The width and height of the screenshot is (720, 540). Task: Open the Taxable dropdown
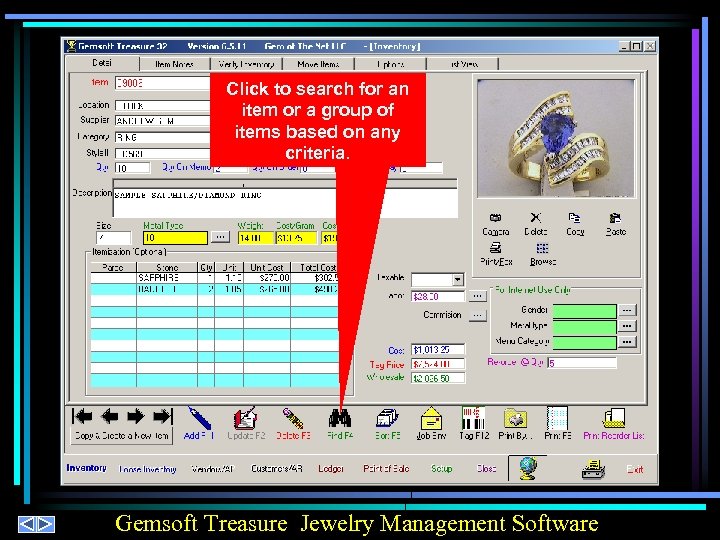click(457, 280)
